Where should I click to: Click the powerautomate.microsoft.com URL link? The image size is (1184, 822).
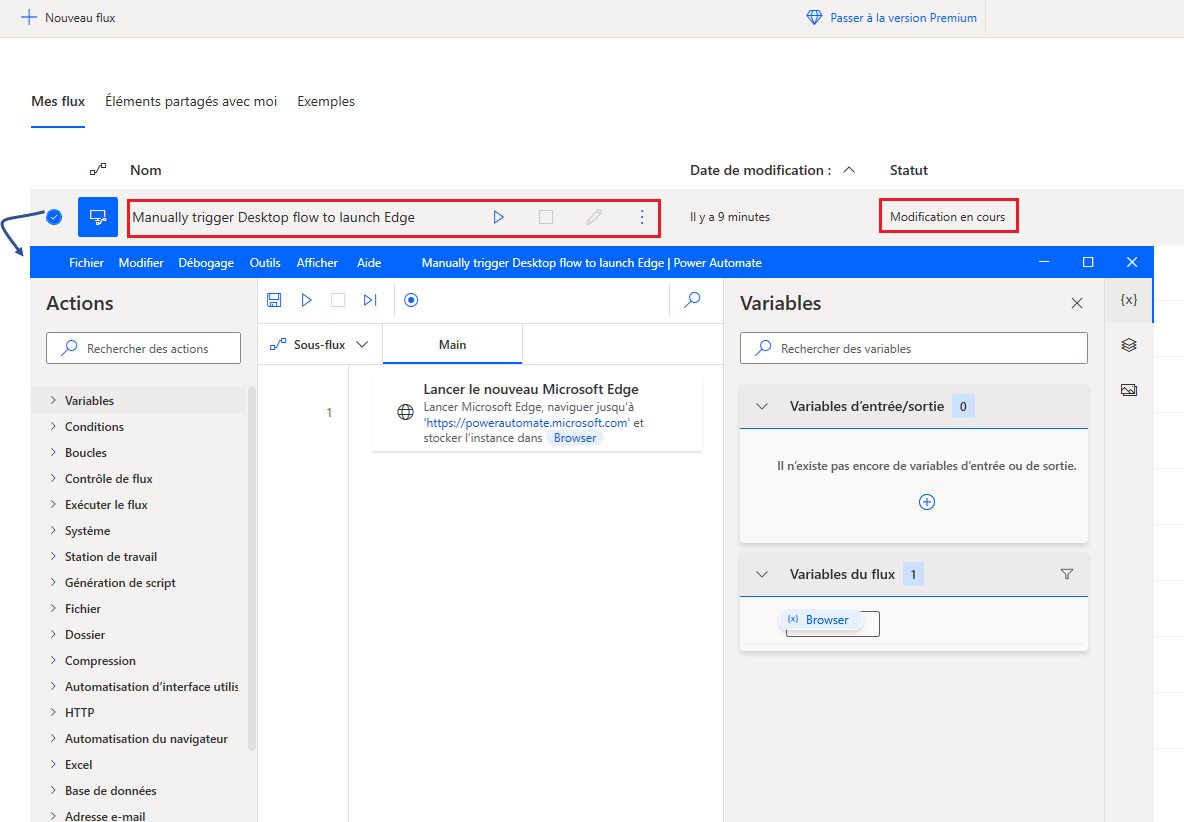(526, 423)
